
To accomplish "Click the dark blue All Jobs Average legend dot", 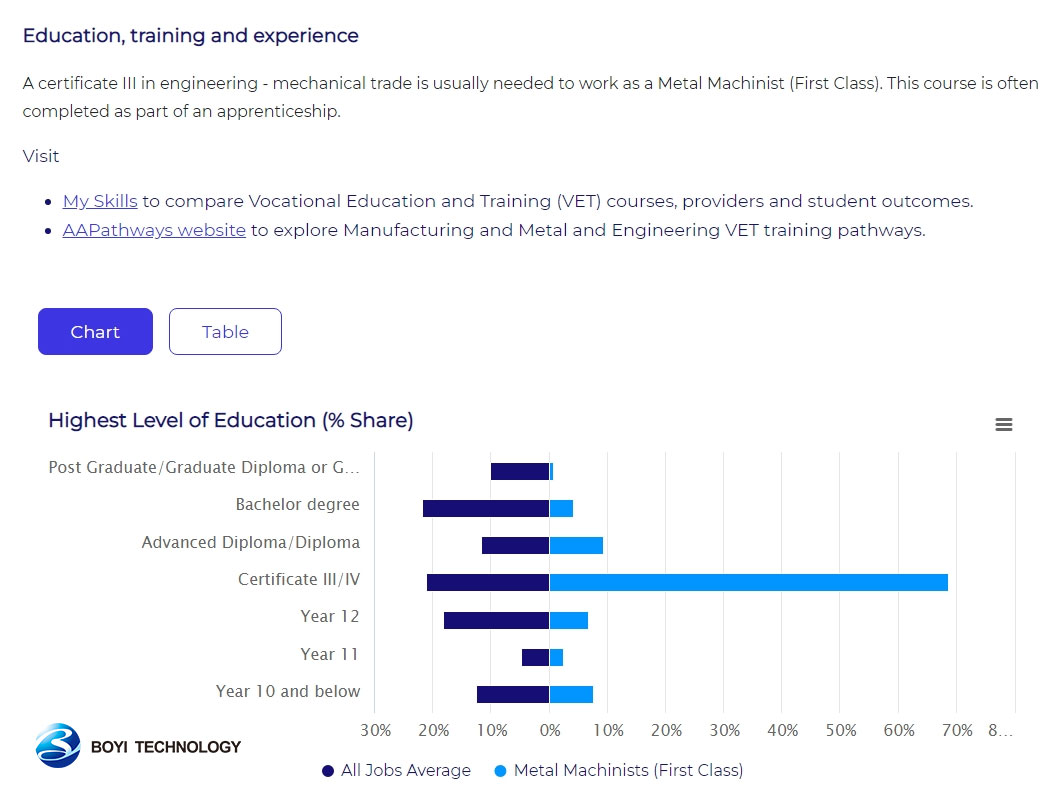I will [328, 771].
